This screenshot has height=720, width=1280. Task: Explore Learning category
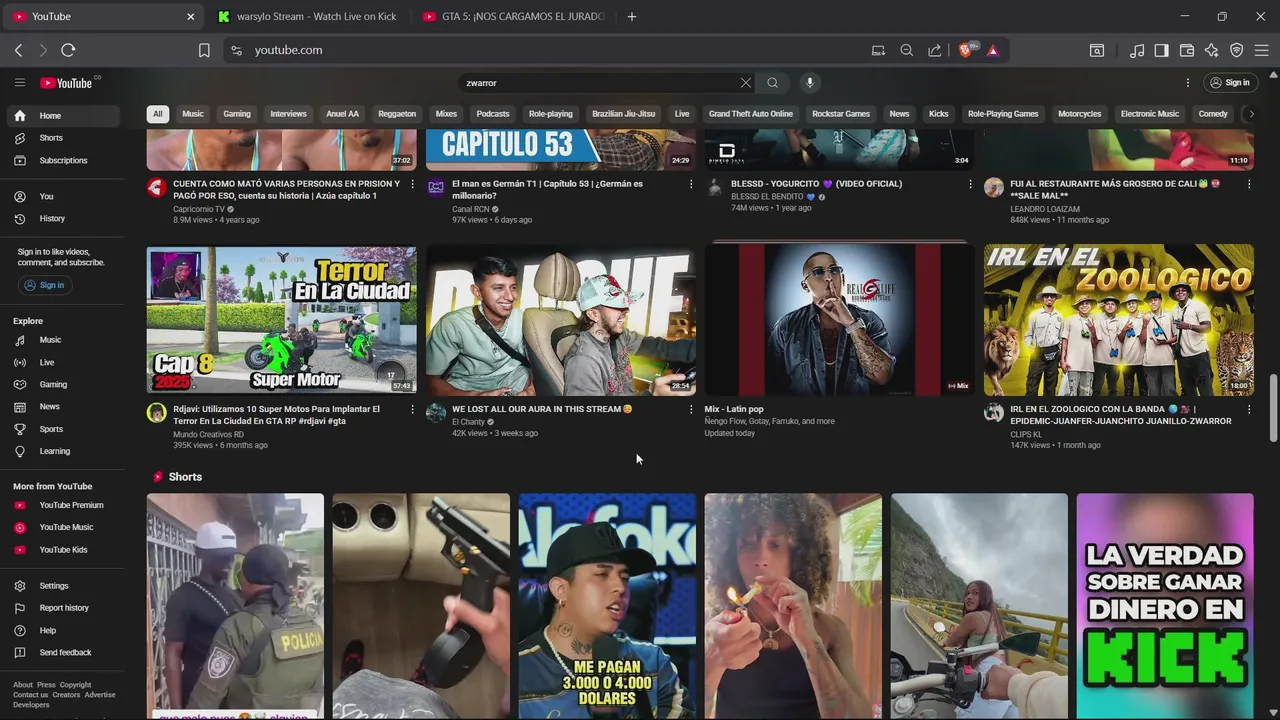pos(62,451)
